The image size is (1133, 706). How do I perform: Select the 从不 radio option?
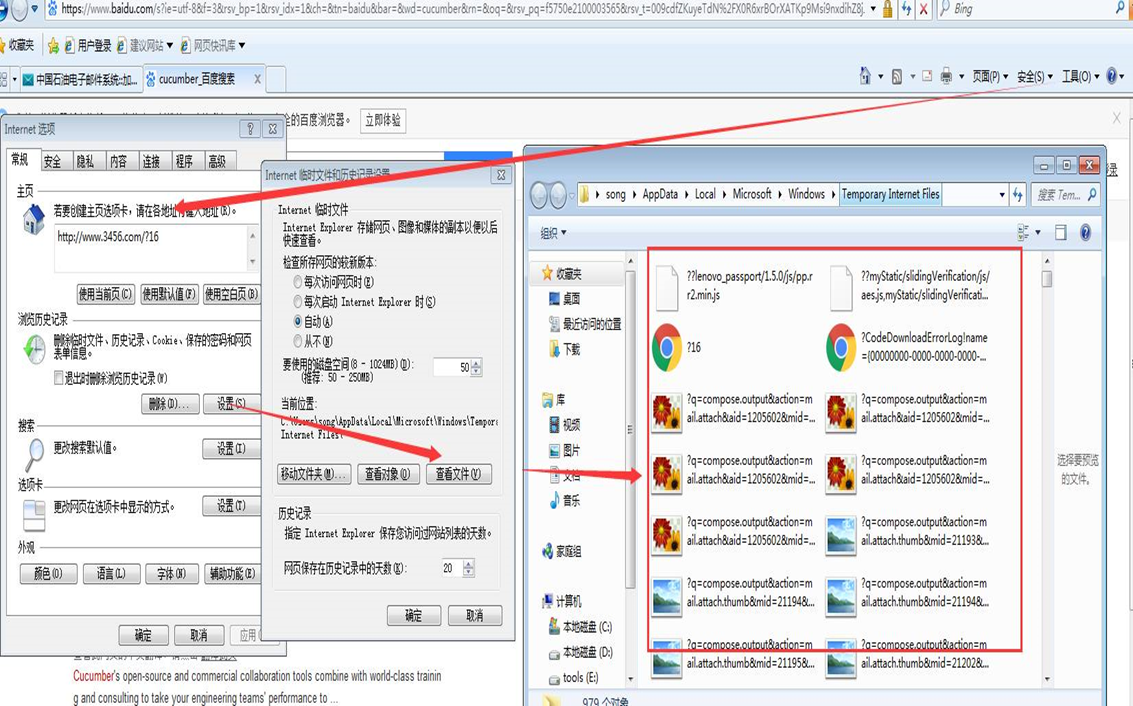[297, 340]
